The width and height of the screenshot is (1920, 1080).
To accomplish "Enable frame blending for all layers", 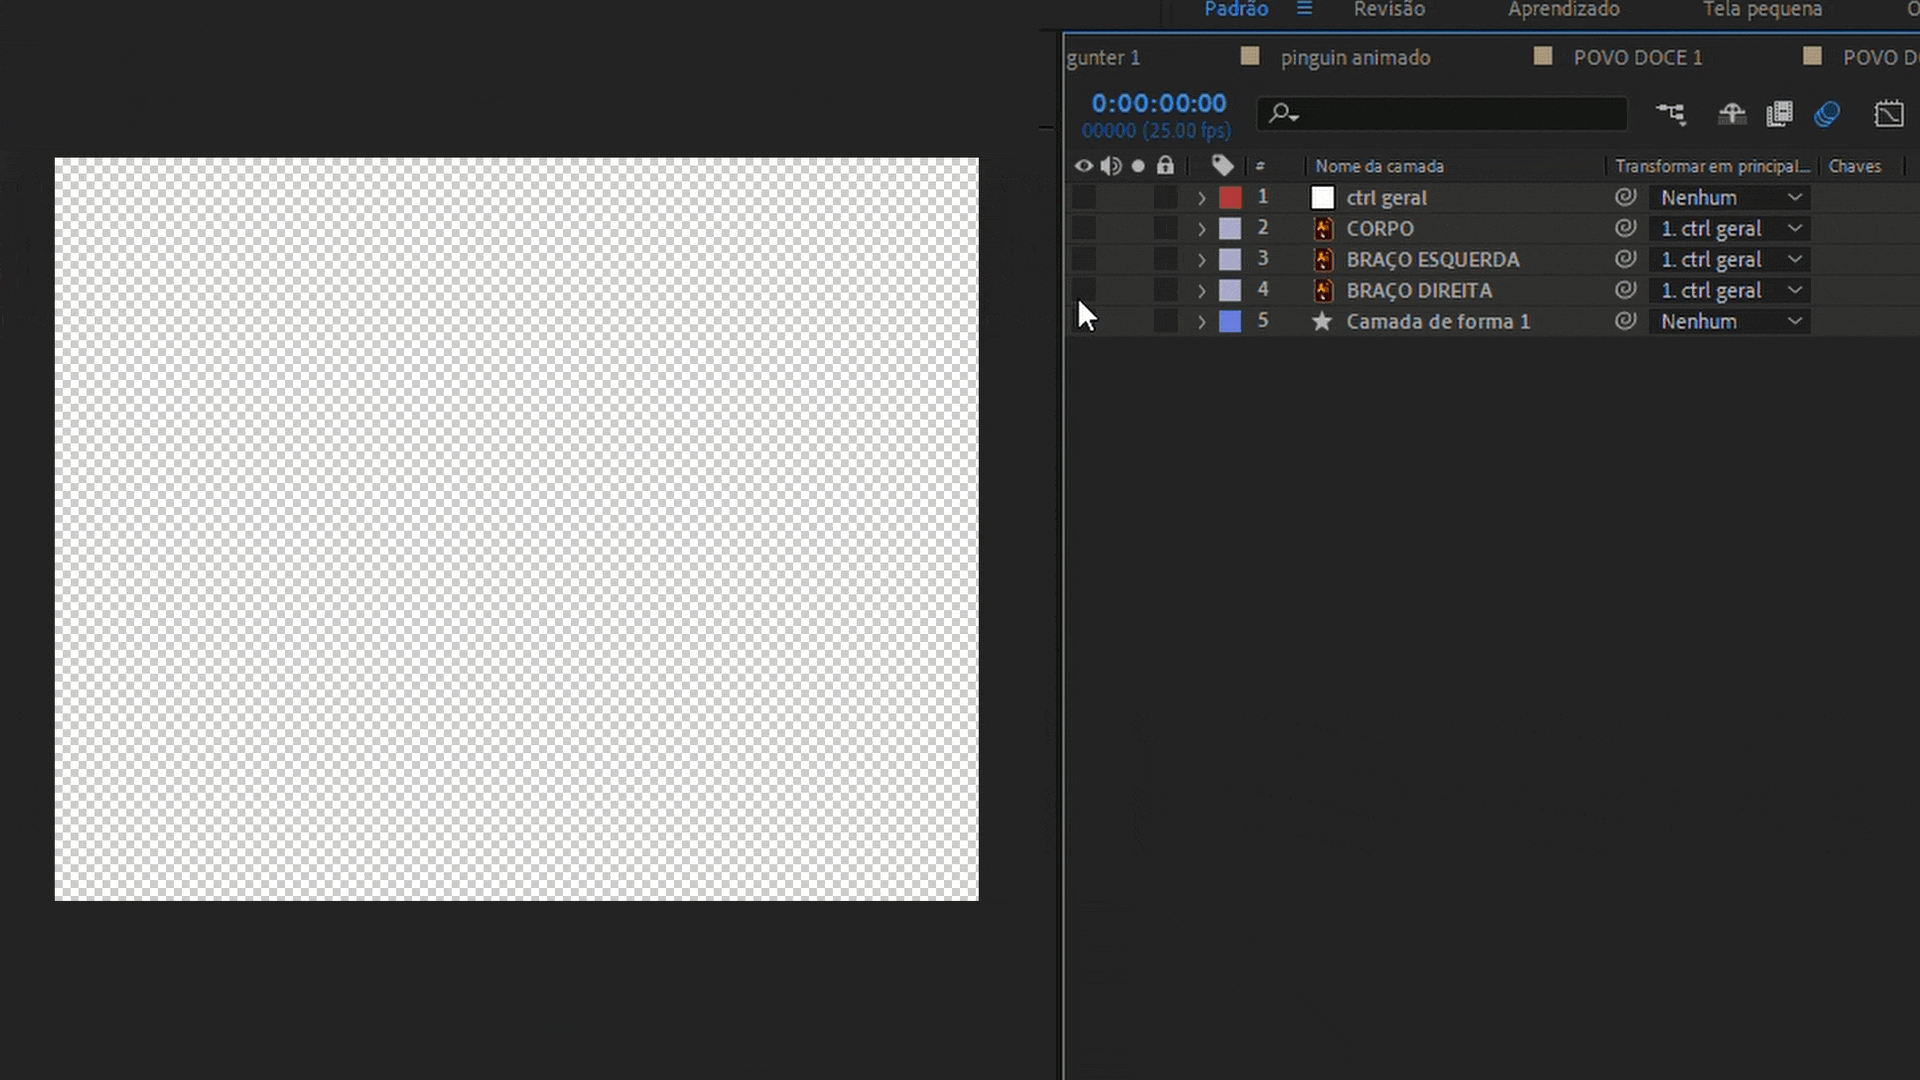I will click(1780, 114).
